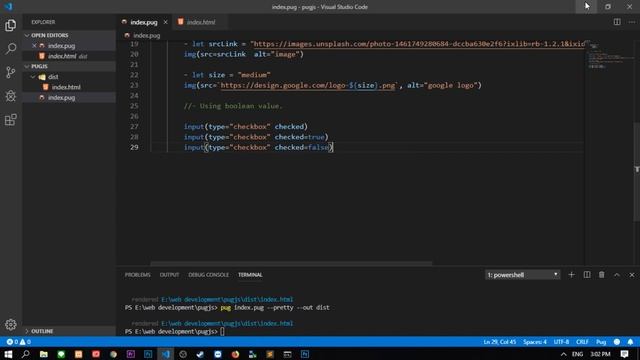
Task: Click the ENG language indicator
Action: [x=577, y=354]
